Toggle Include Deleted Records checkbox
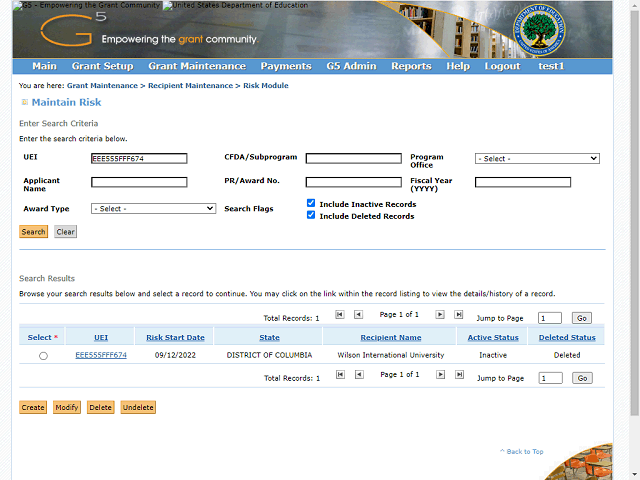Image resolution: width=640 pixels, height=480 pixels. point(311,215)
